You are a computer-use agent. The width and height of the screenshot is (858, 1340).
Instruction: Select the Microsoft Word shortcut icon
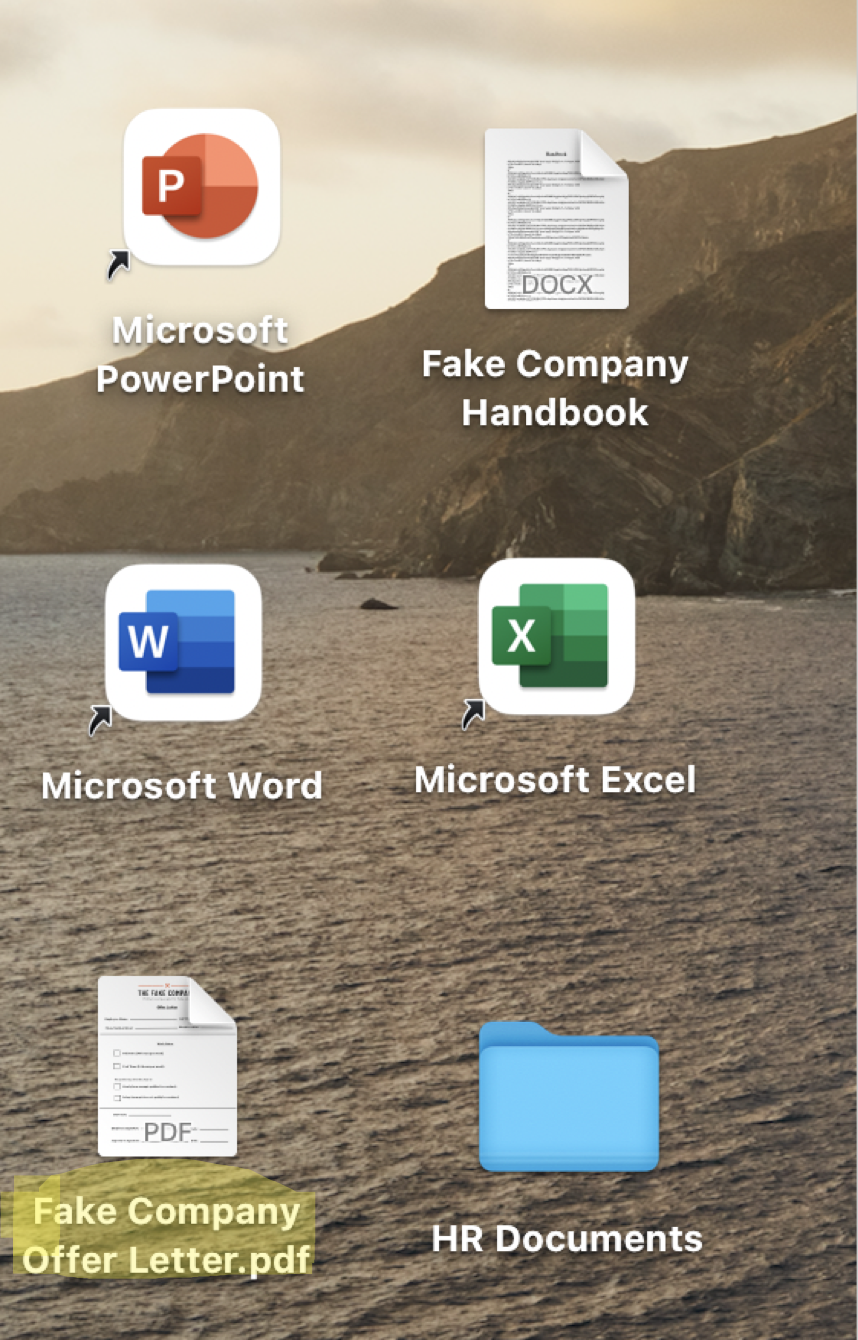click(183, 643)
